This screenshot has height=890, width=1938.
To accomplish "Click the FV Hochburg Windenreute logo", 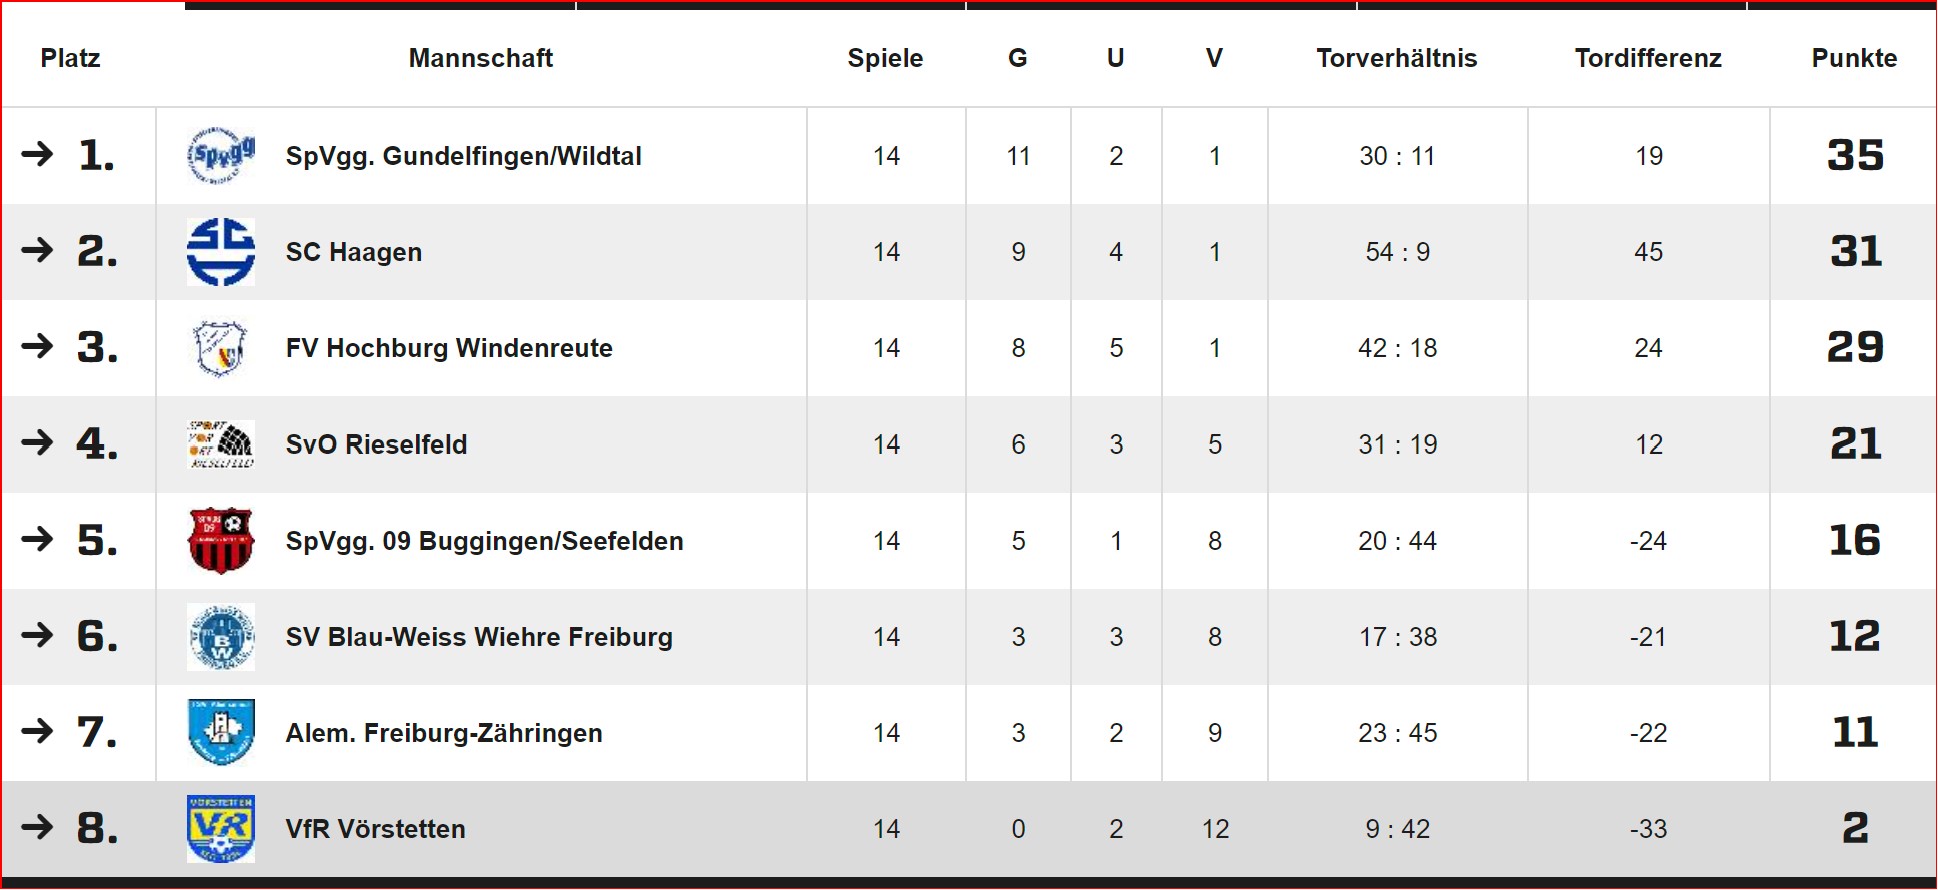I will pos(221,348).
